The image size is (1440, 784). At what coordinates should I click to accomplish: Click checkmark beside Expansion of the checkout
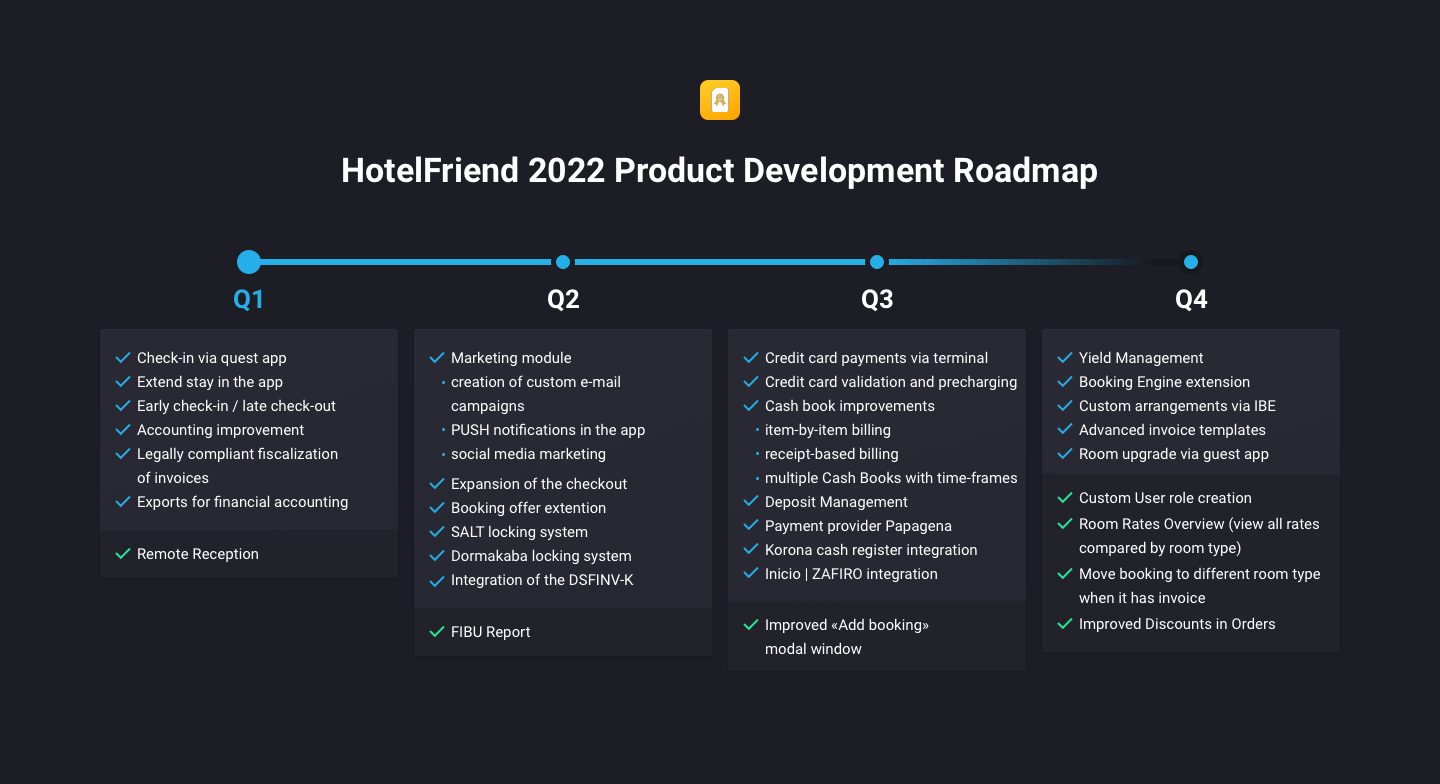(x=437, y=484)
